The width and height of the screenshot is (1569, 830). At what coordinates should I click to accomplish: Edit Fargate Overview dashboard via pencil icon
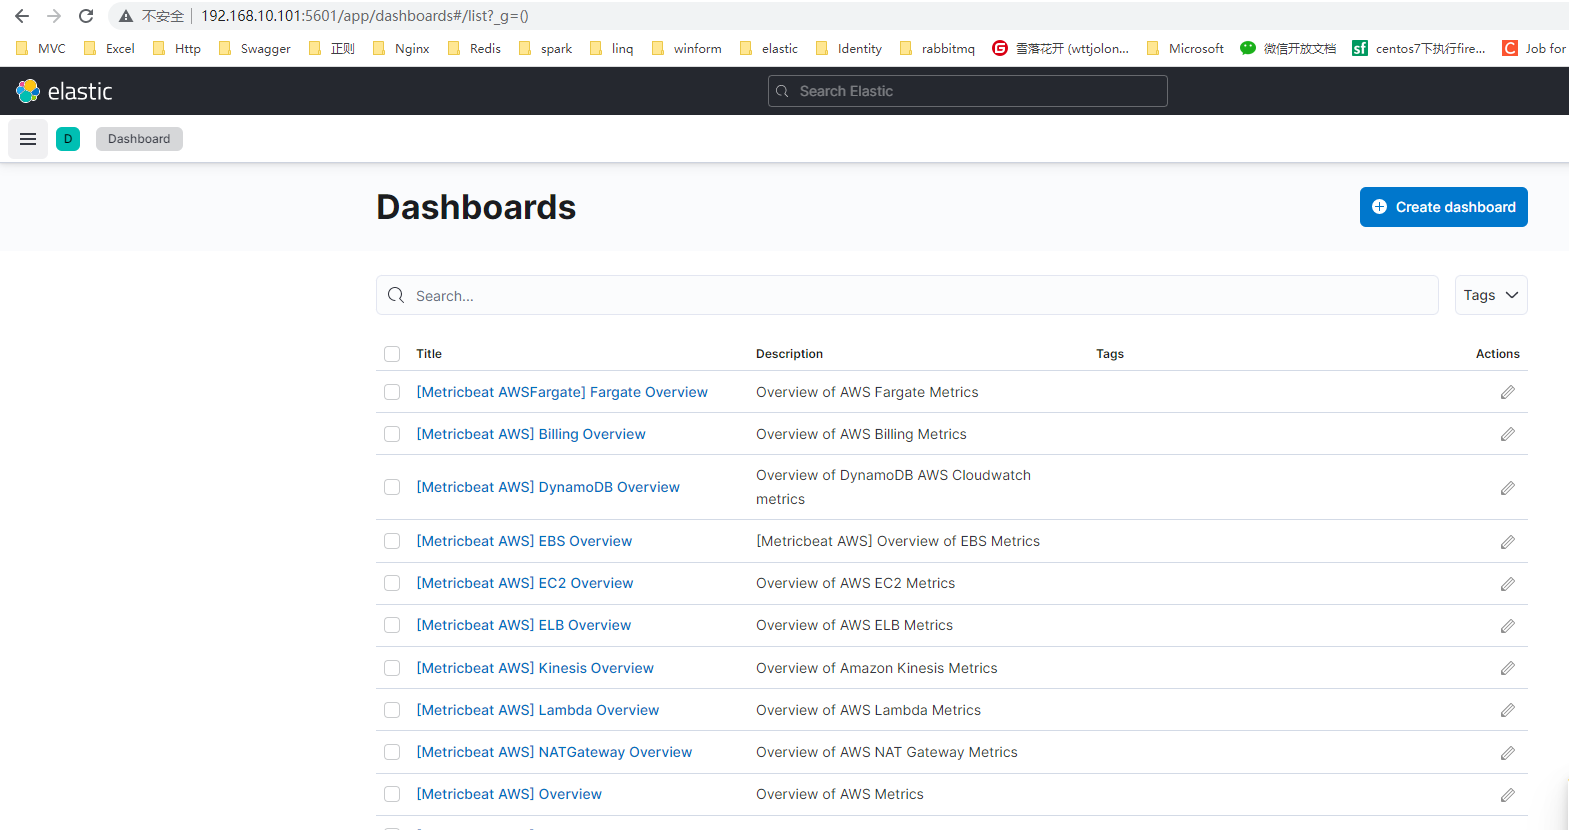[x=1507, y=392]
